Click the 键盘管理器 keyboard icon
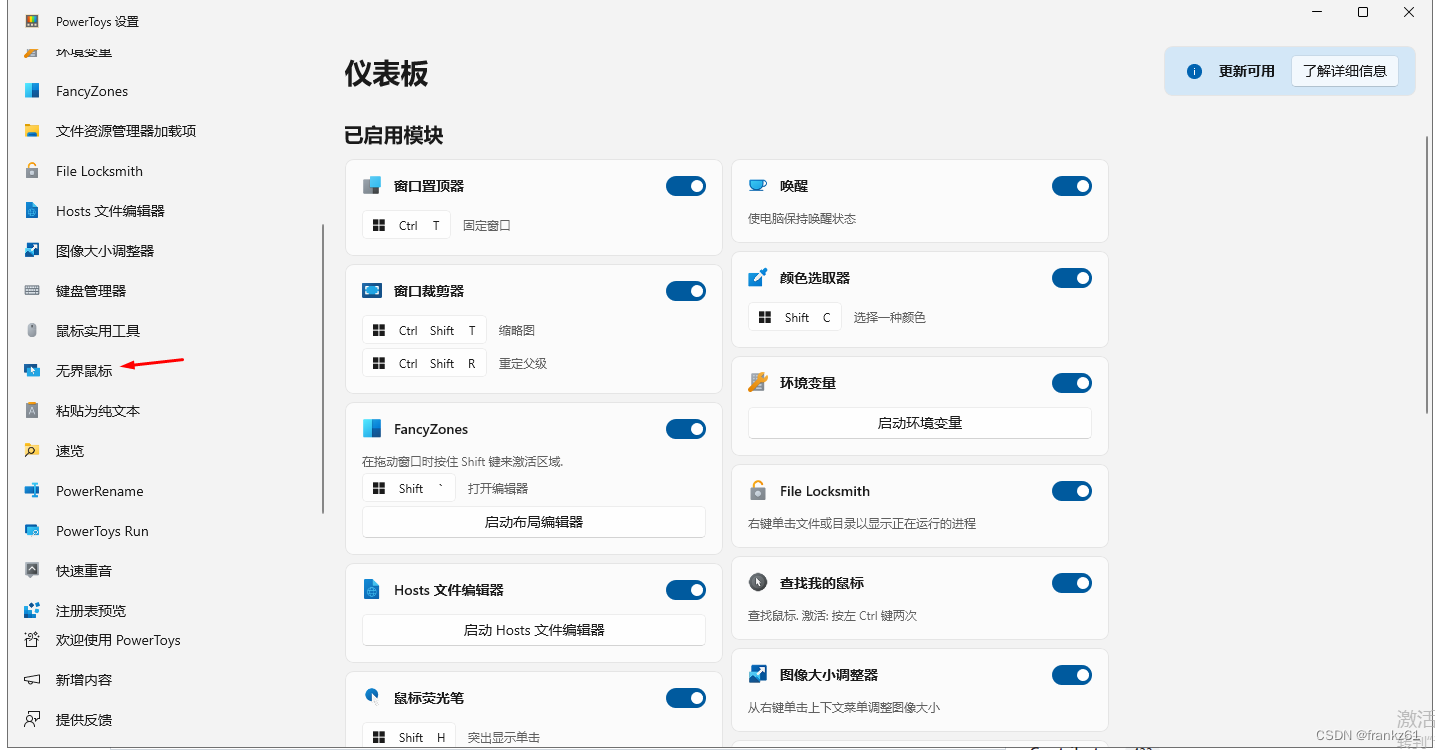Viewport: 1435px width, 750px height. pos(32,291)
